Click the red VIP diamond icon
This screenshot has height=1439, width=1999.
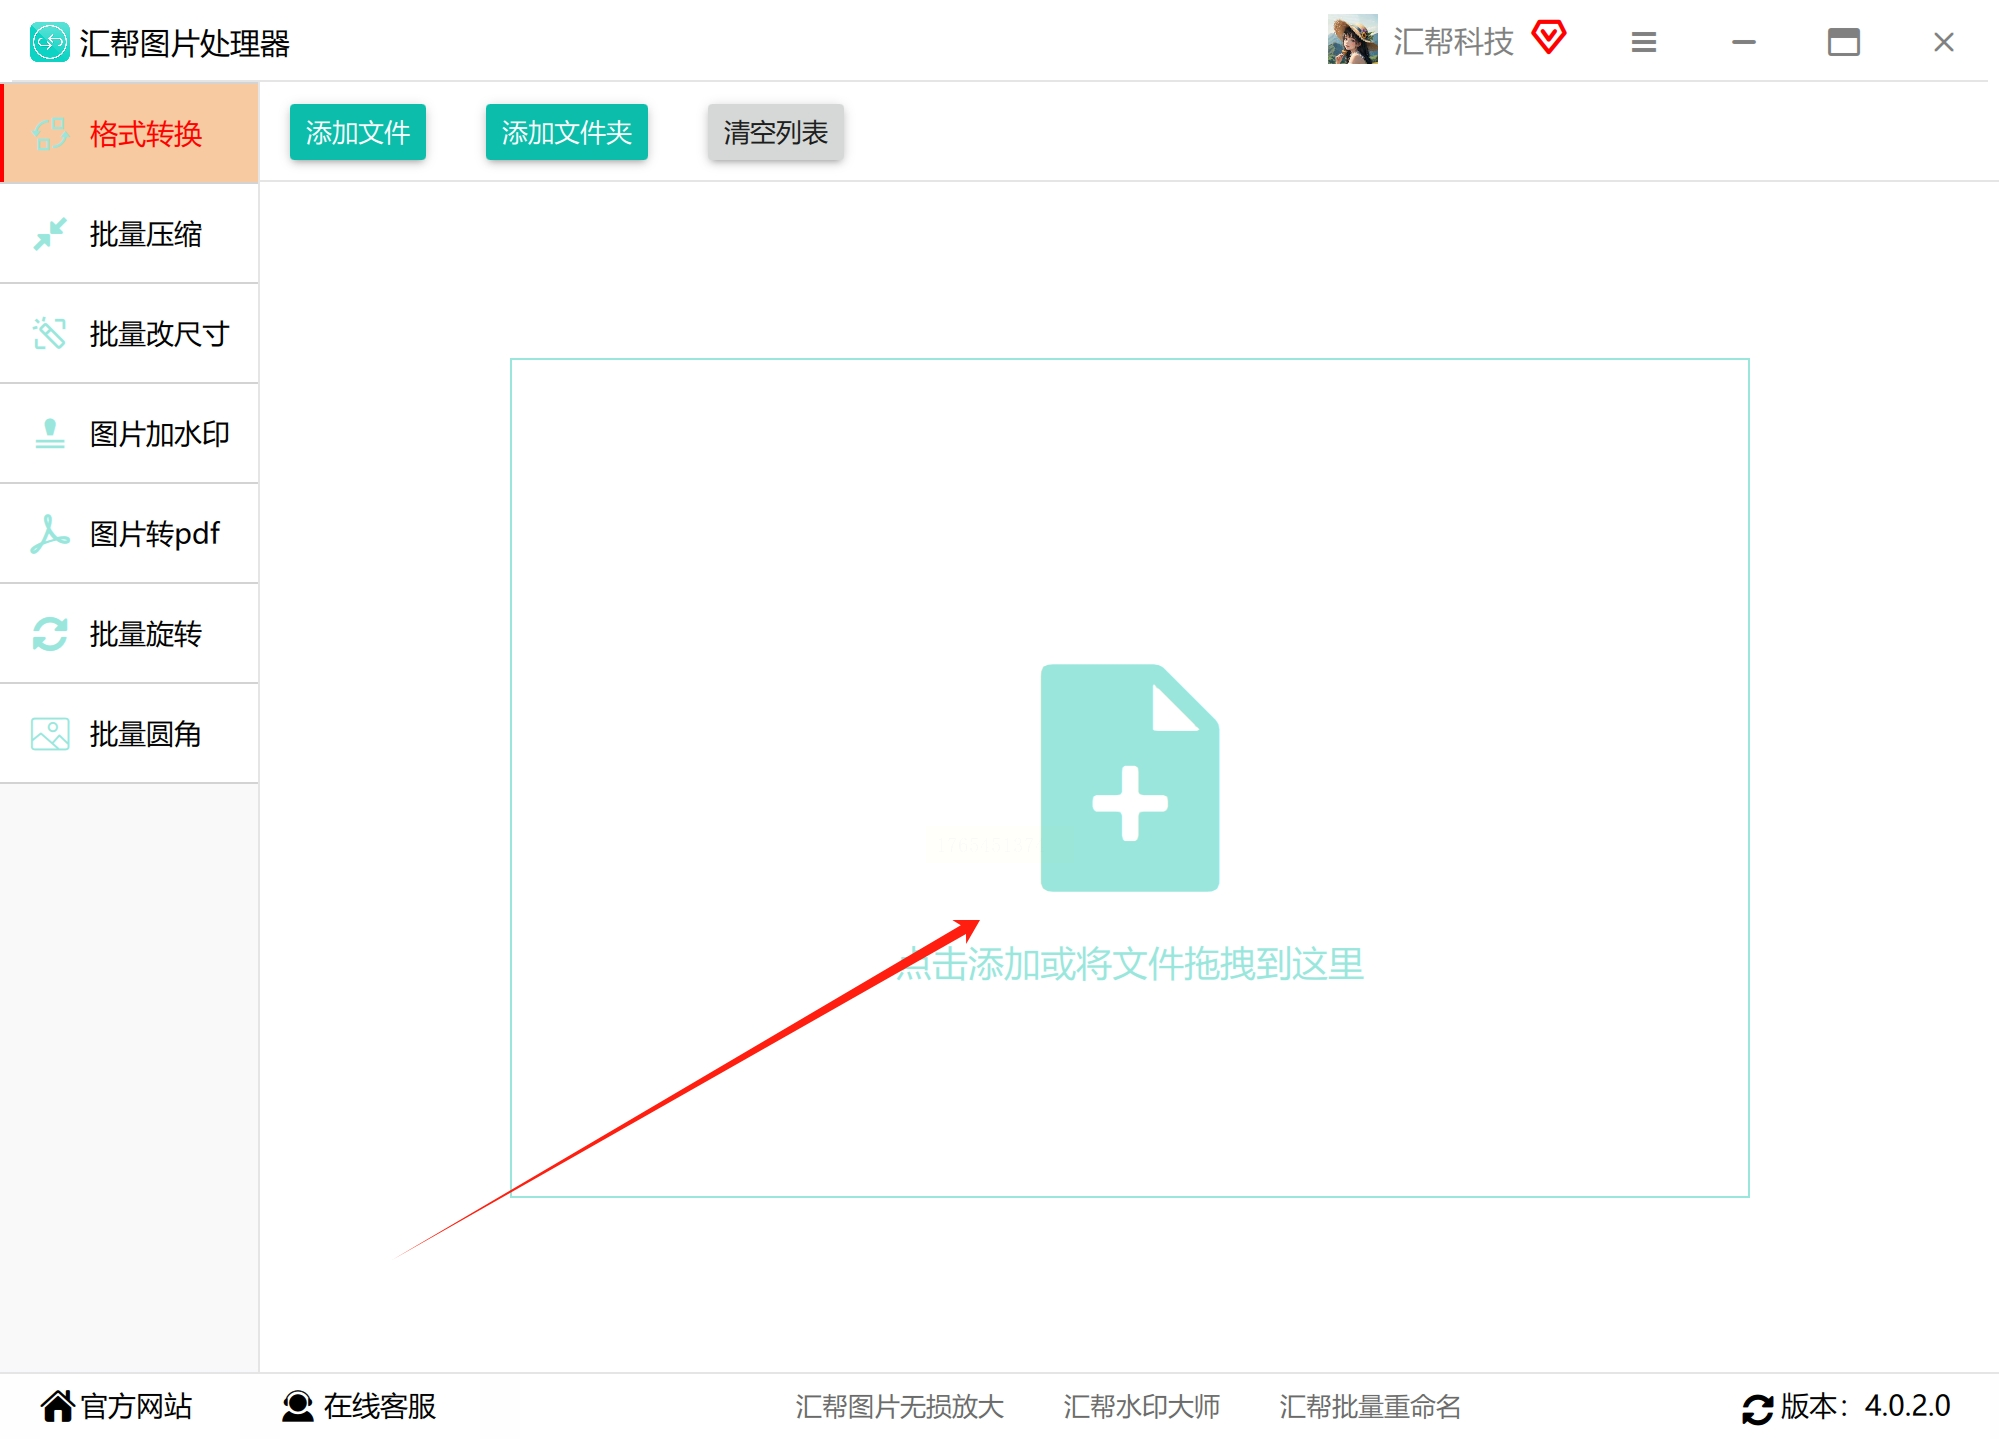tap(1548, 38)
